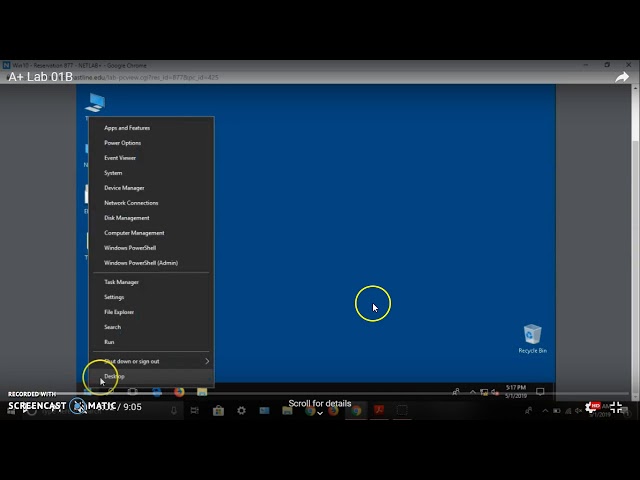
Task: Click the YouTube share arrow icon
Action: pyautogui.click(x=622, y=77)
